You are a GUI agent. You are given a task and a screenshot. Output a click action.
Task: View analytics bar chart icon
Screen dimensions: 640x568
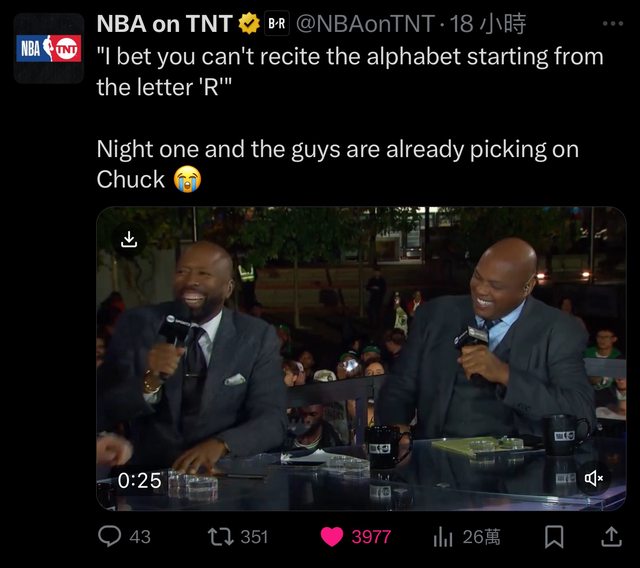(x=443, y=537)
